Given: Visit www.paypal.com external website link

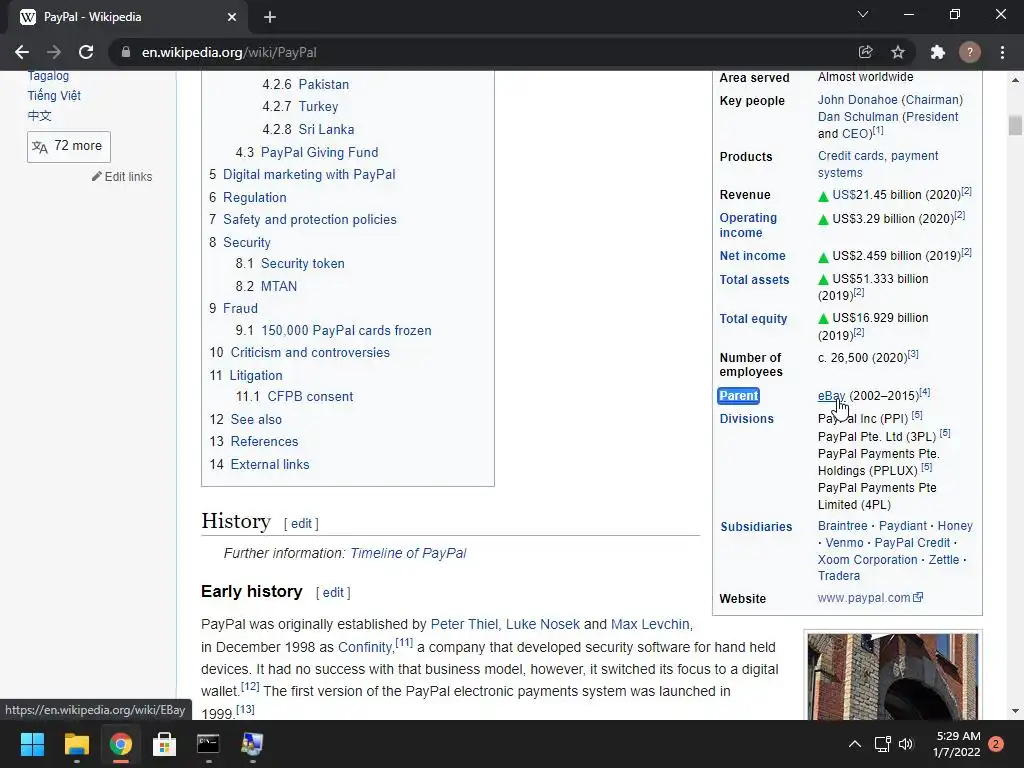Looking at the screenshot, I should pos(870,598).
